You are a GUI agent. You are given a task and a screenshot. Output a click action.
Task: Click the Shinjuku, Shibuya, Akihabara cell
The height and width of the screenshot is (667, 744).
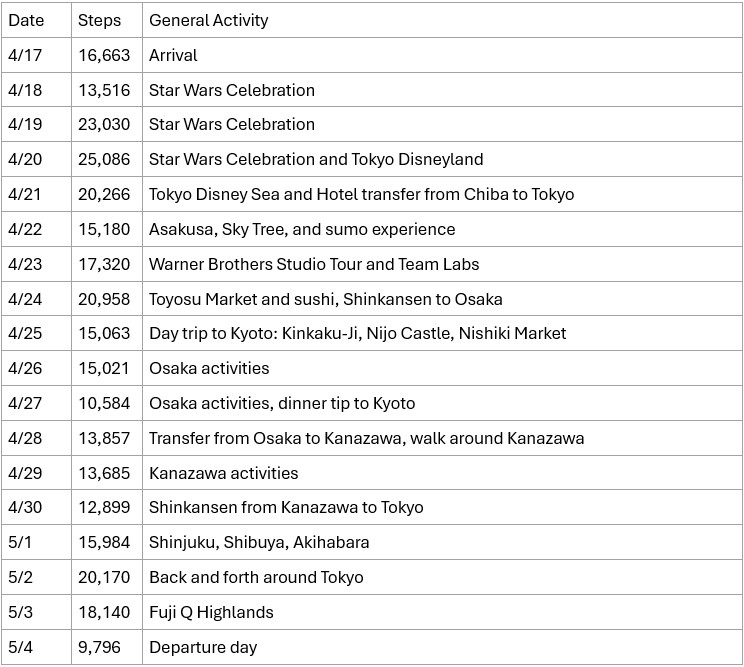tap(259, 542)
